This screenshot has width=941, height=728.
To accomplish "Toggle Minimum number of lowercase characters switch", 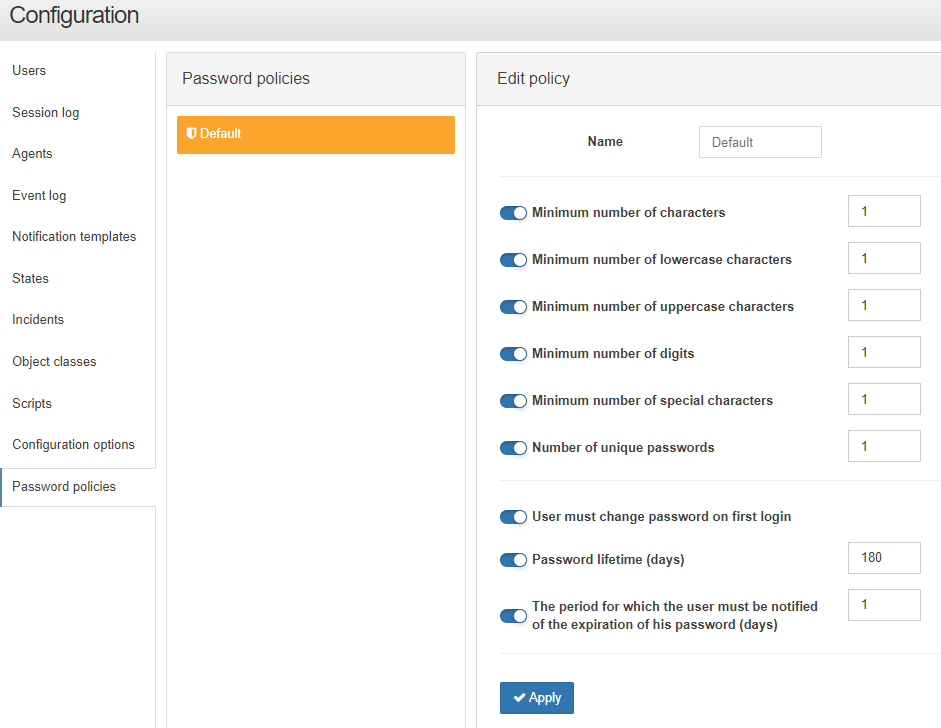I will point(513,260).
